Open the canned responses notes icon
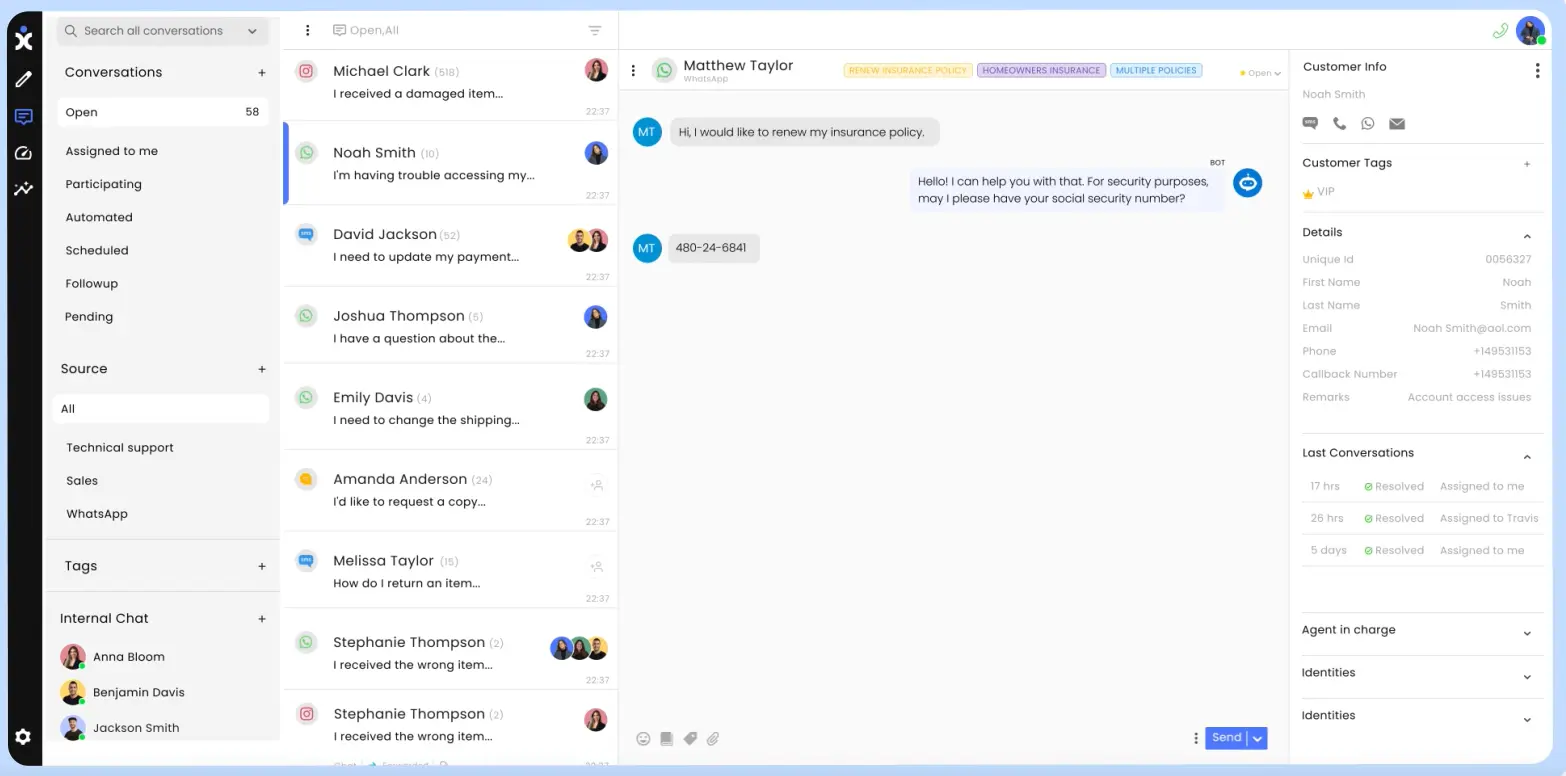This screenshot has width=1566, height=776. (666, 738)
